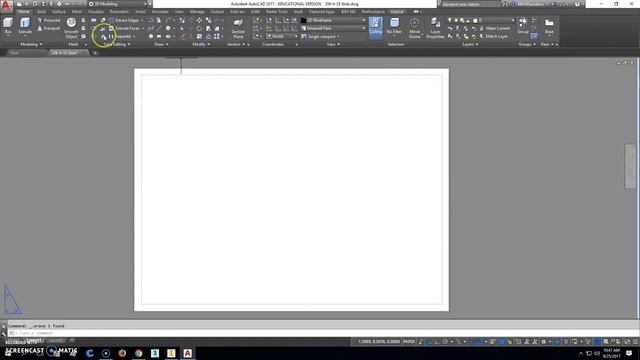
Task: Click the Base view tool
Action: tap(549, 27)
